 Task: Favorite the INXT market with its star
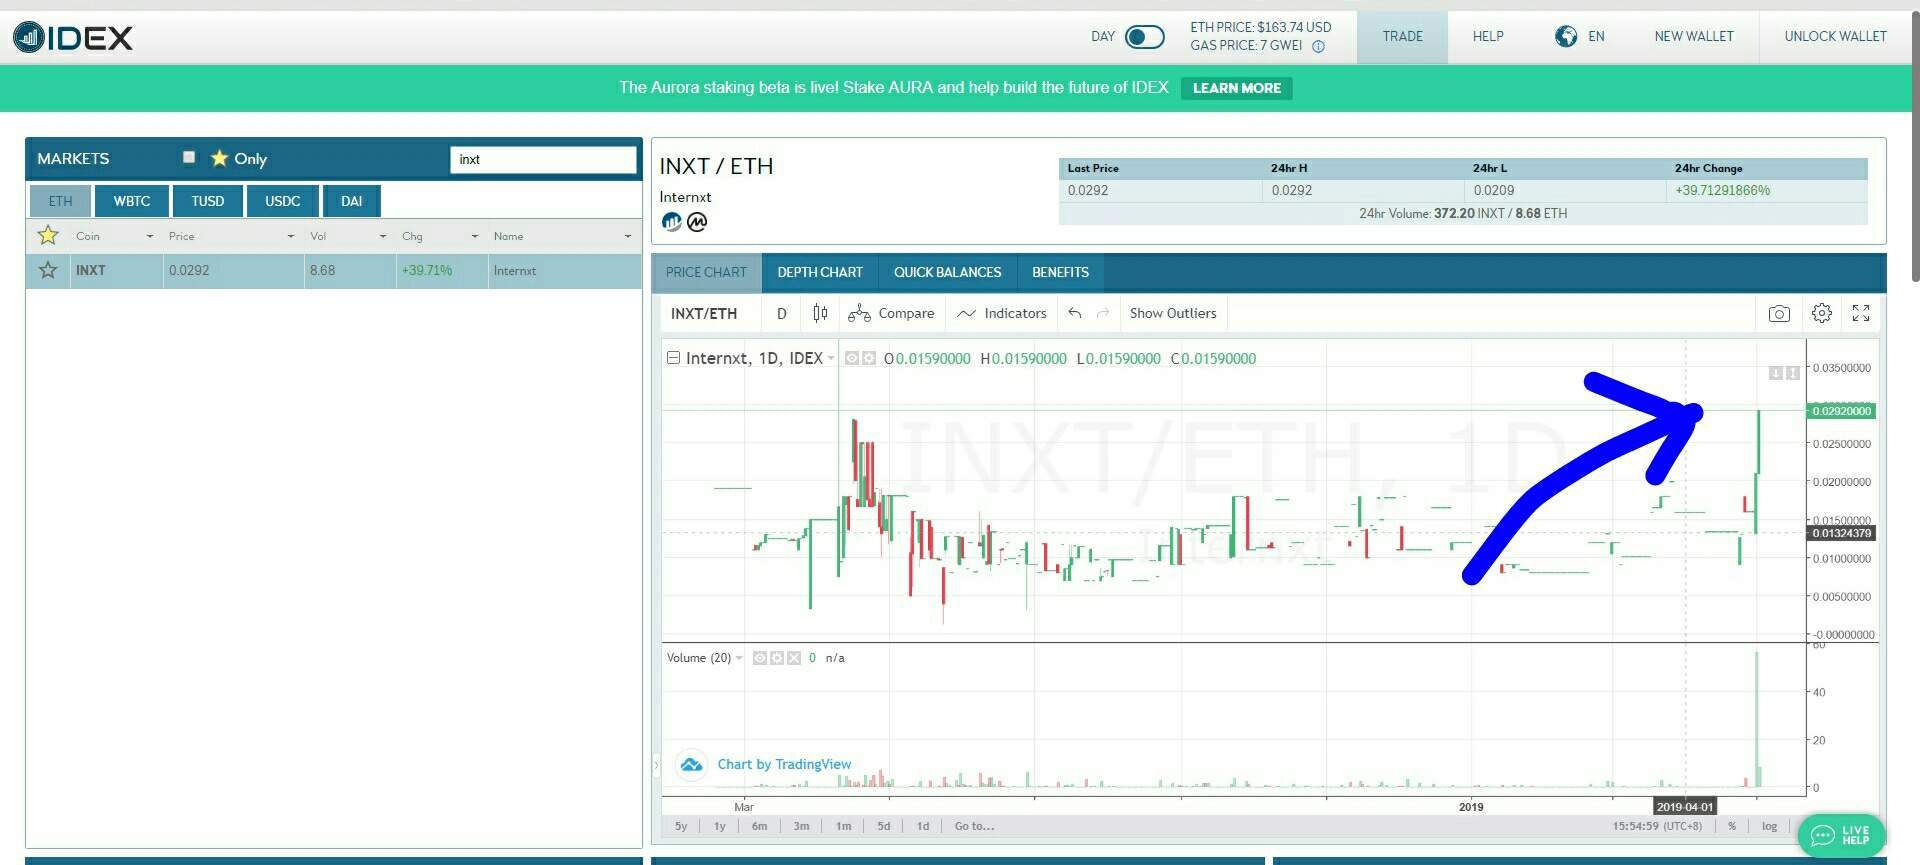point(48,270)
